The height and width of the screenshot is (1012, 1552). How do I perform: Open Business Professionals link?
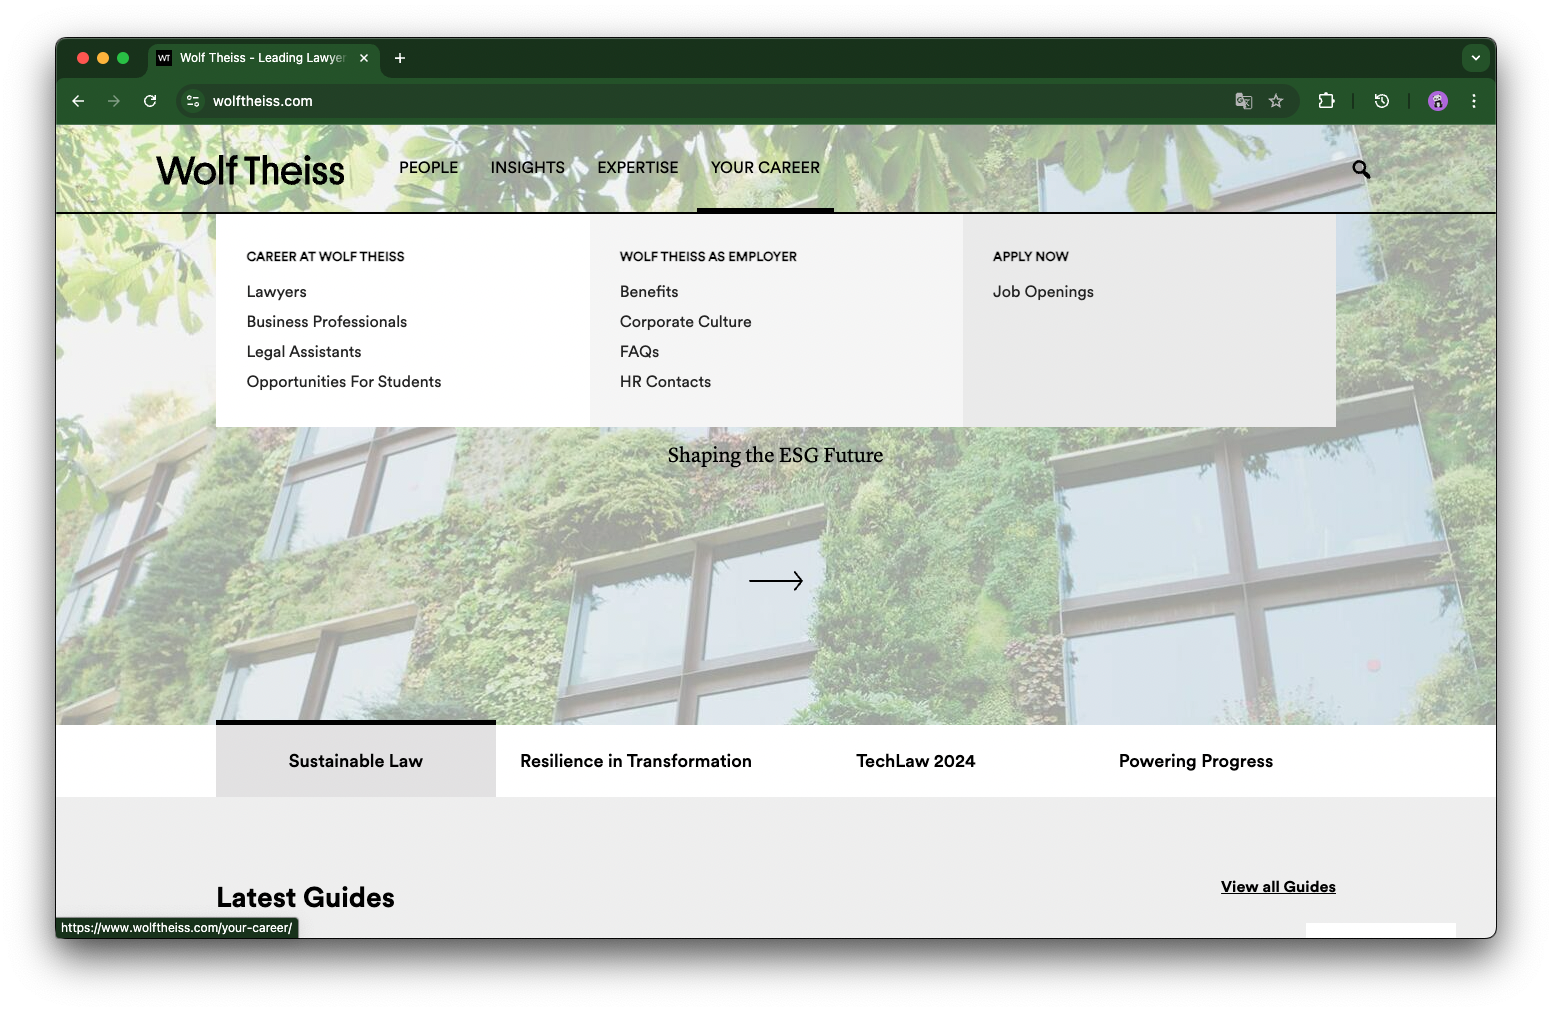click(327, 322)
